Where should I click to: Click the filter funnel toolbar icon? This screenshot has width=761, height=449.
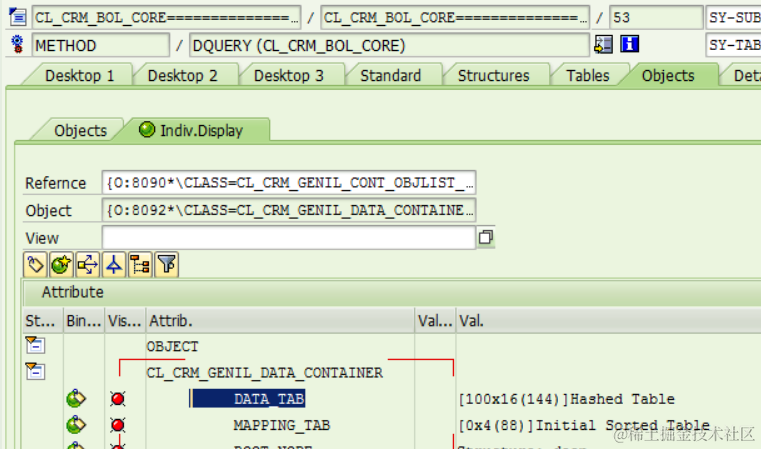pyautogui.click(x=166, y=265)
